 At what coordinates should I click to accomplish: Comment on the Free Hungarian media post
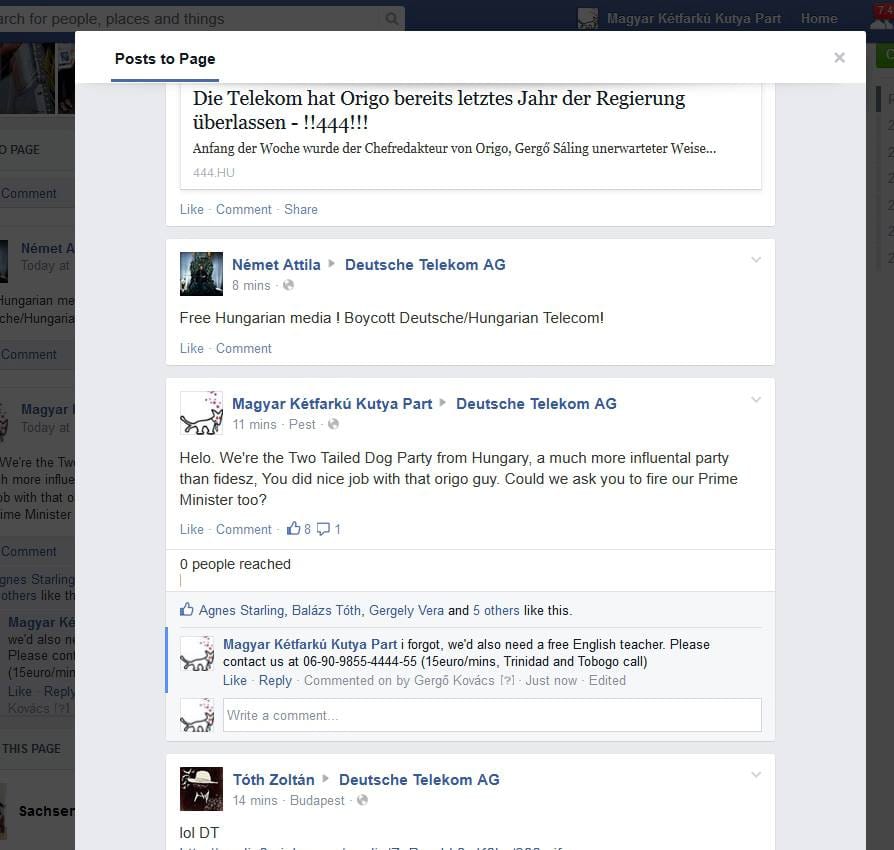click(243, 348)
